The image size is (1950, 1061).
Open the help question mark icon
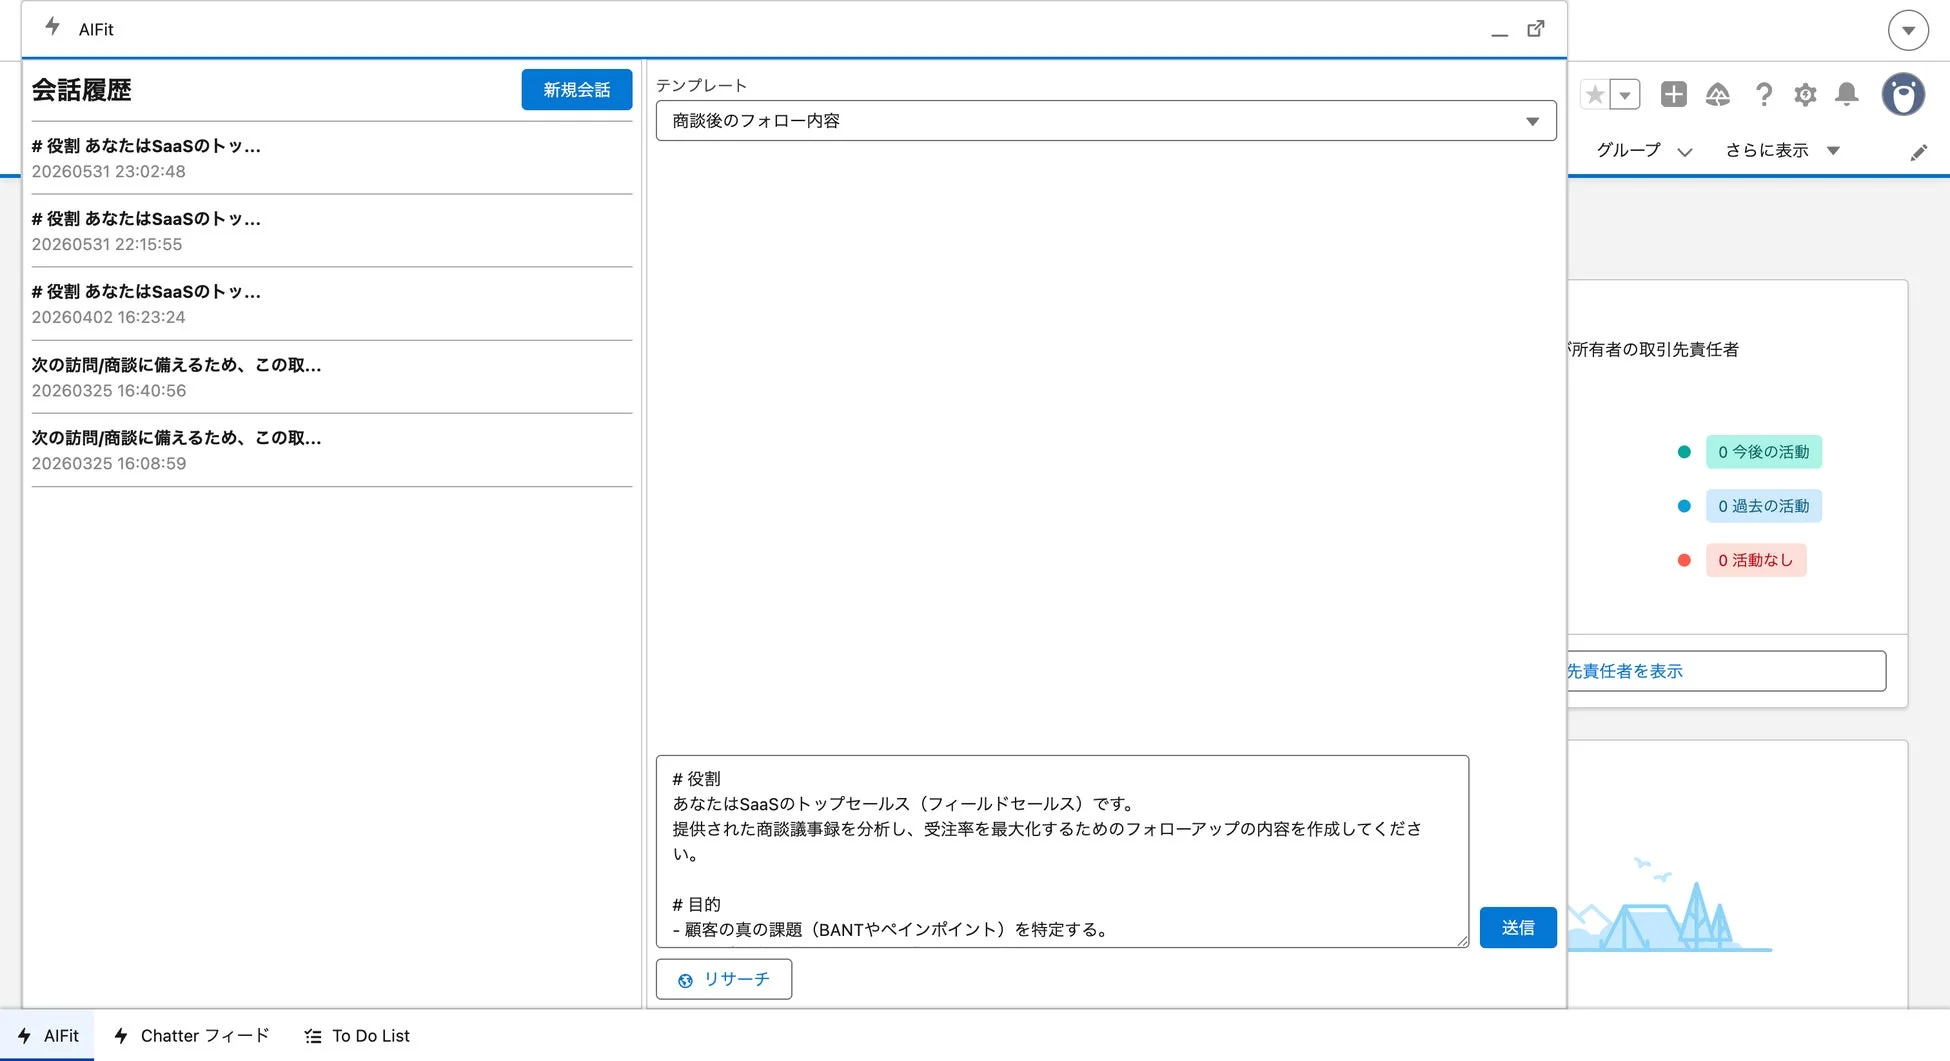(1764, 95)
